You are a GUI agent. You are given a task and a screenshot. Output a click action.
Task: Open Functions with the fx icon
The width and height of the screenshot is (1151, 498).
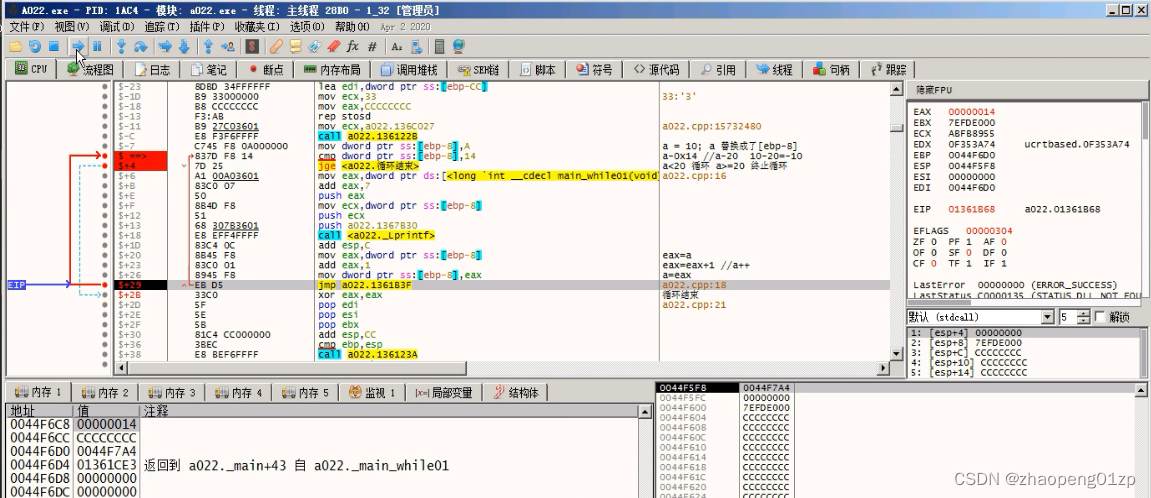pyautogui.click(x=352, y=46)
